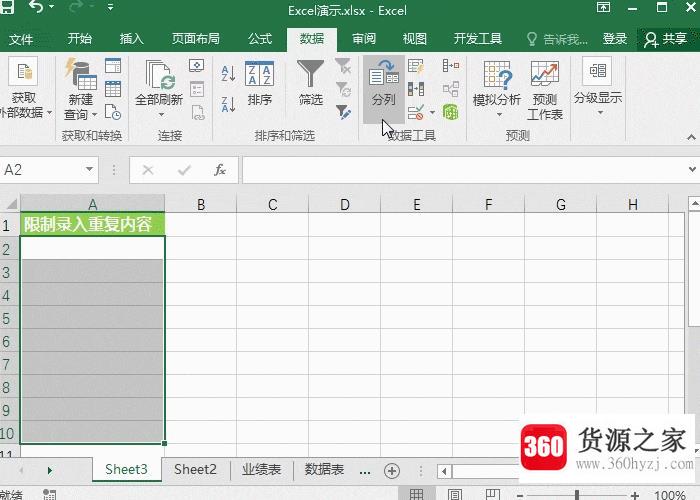Toggle the Filter funnel icon
This screenshot has height=500, width=700.
click(x=310, y=74)
